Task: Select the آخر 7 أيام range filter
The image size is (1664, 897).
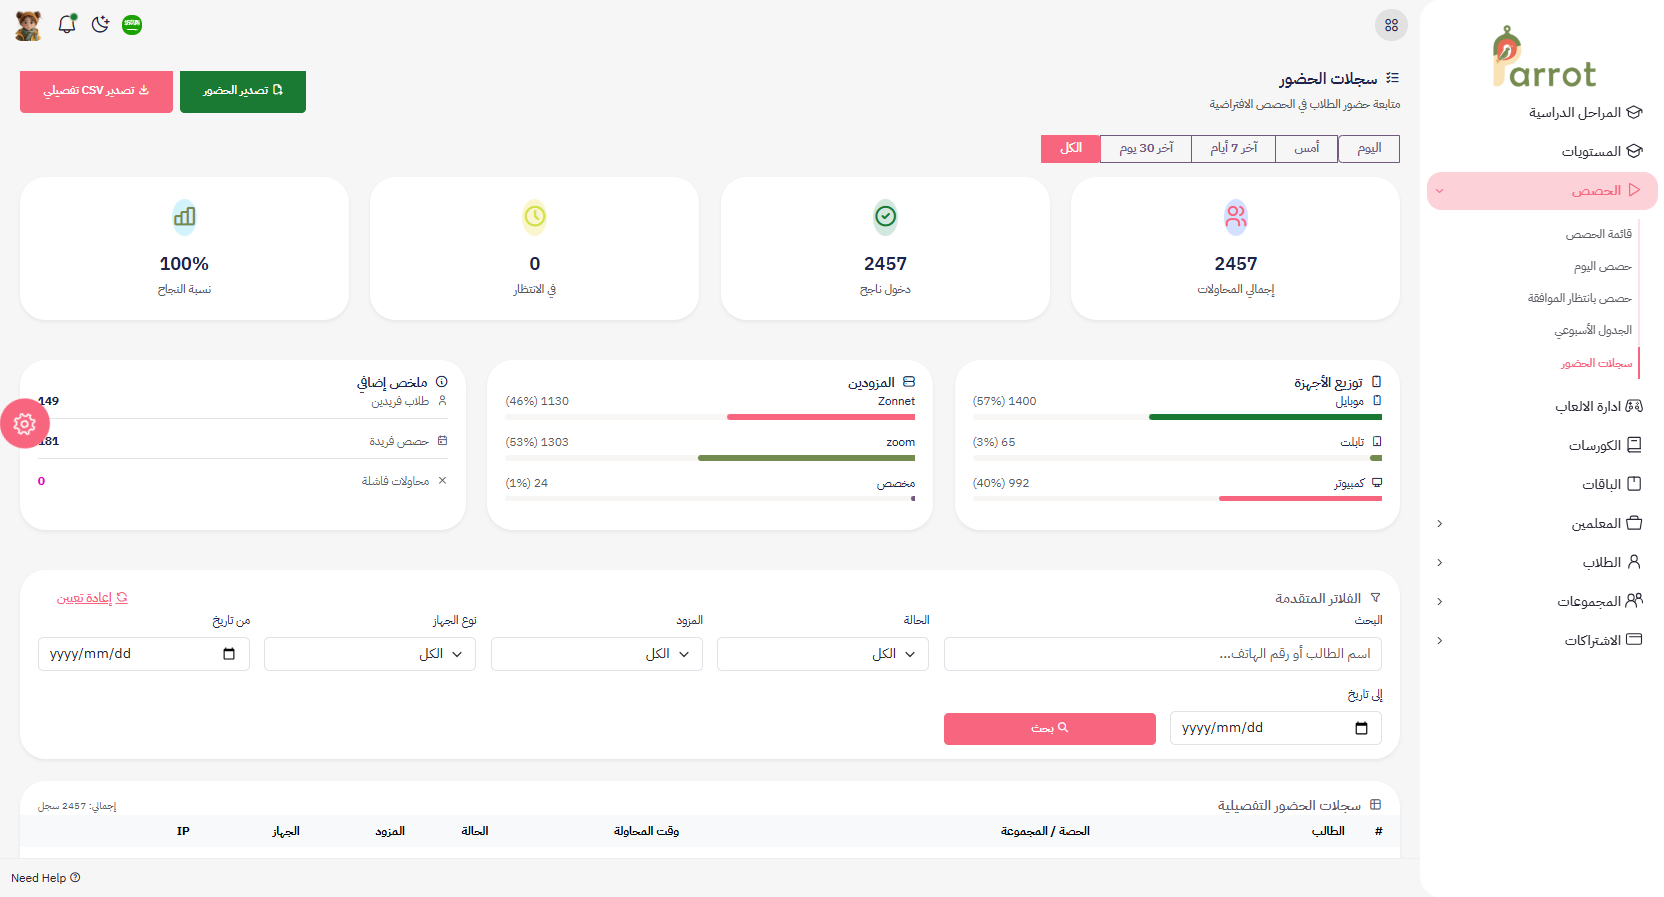Action: pyautogui.click(x=1233, y=148)
